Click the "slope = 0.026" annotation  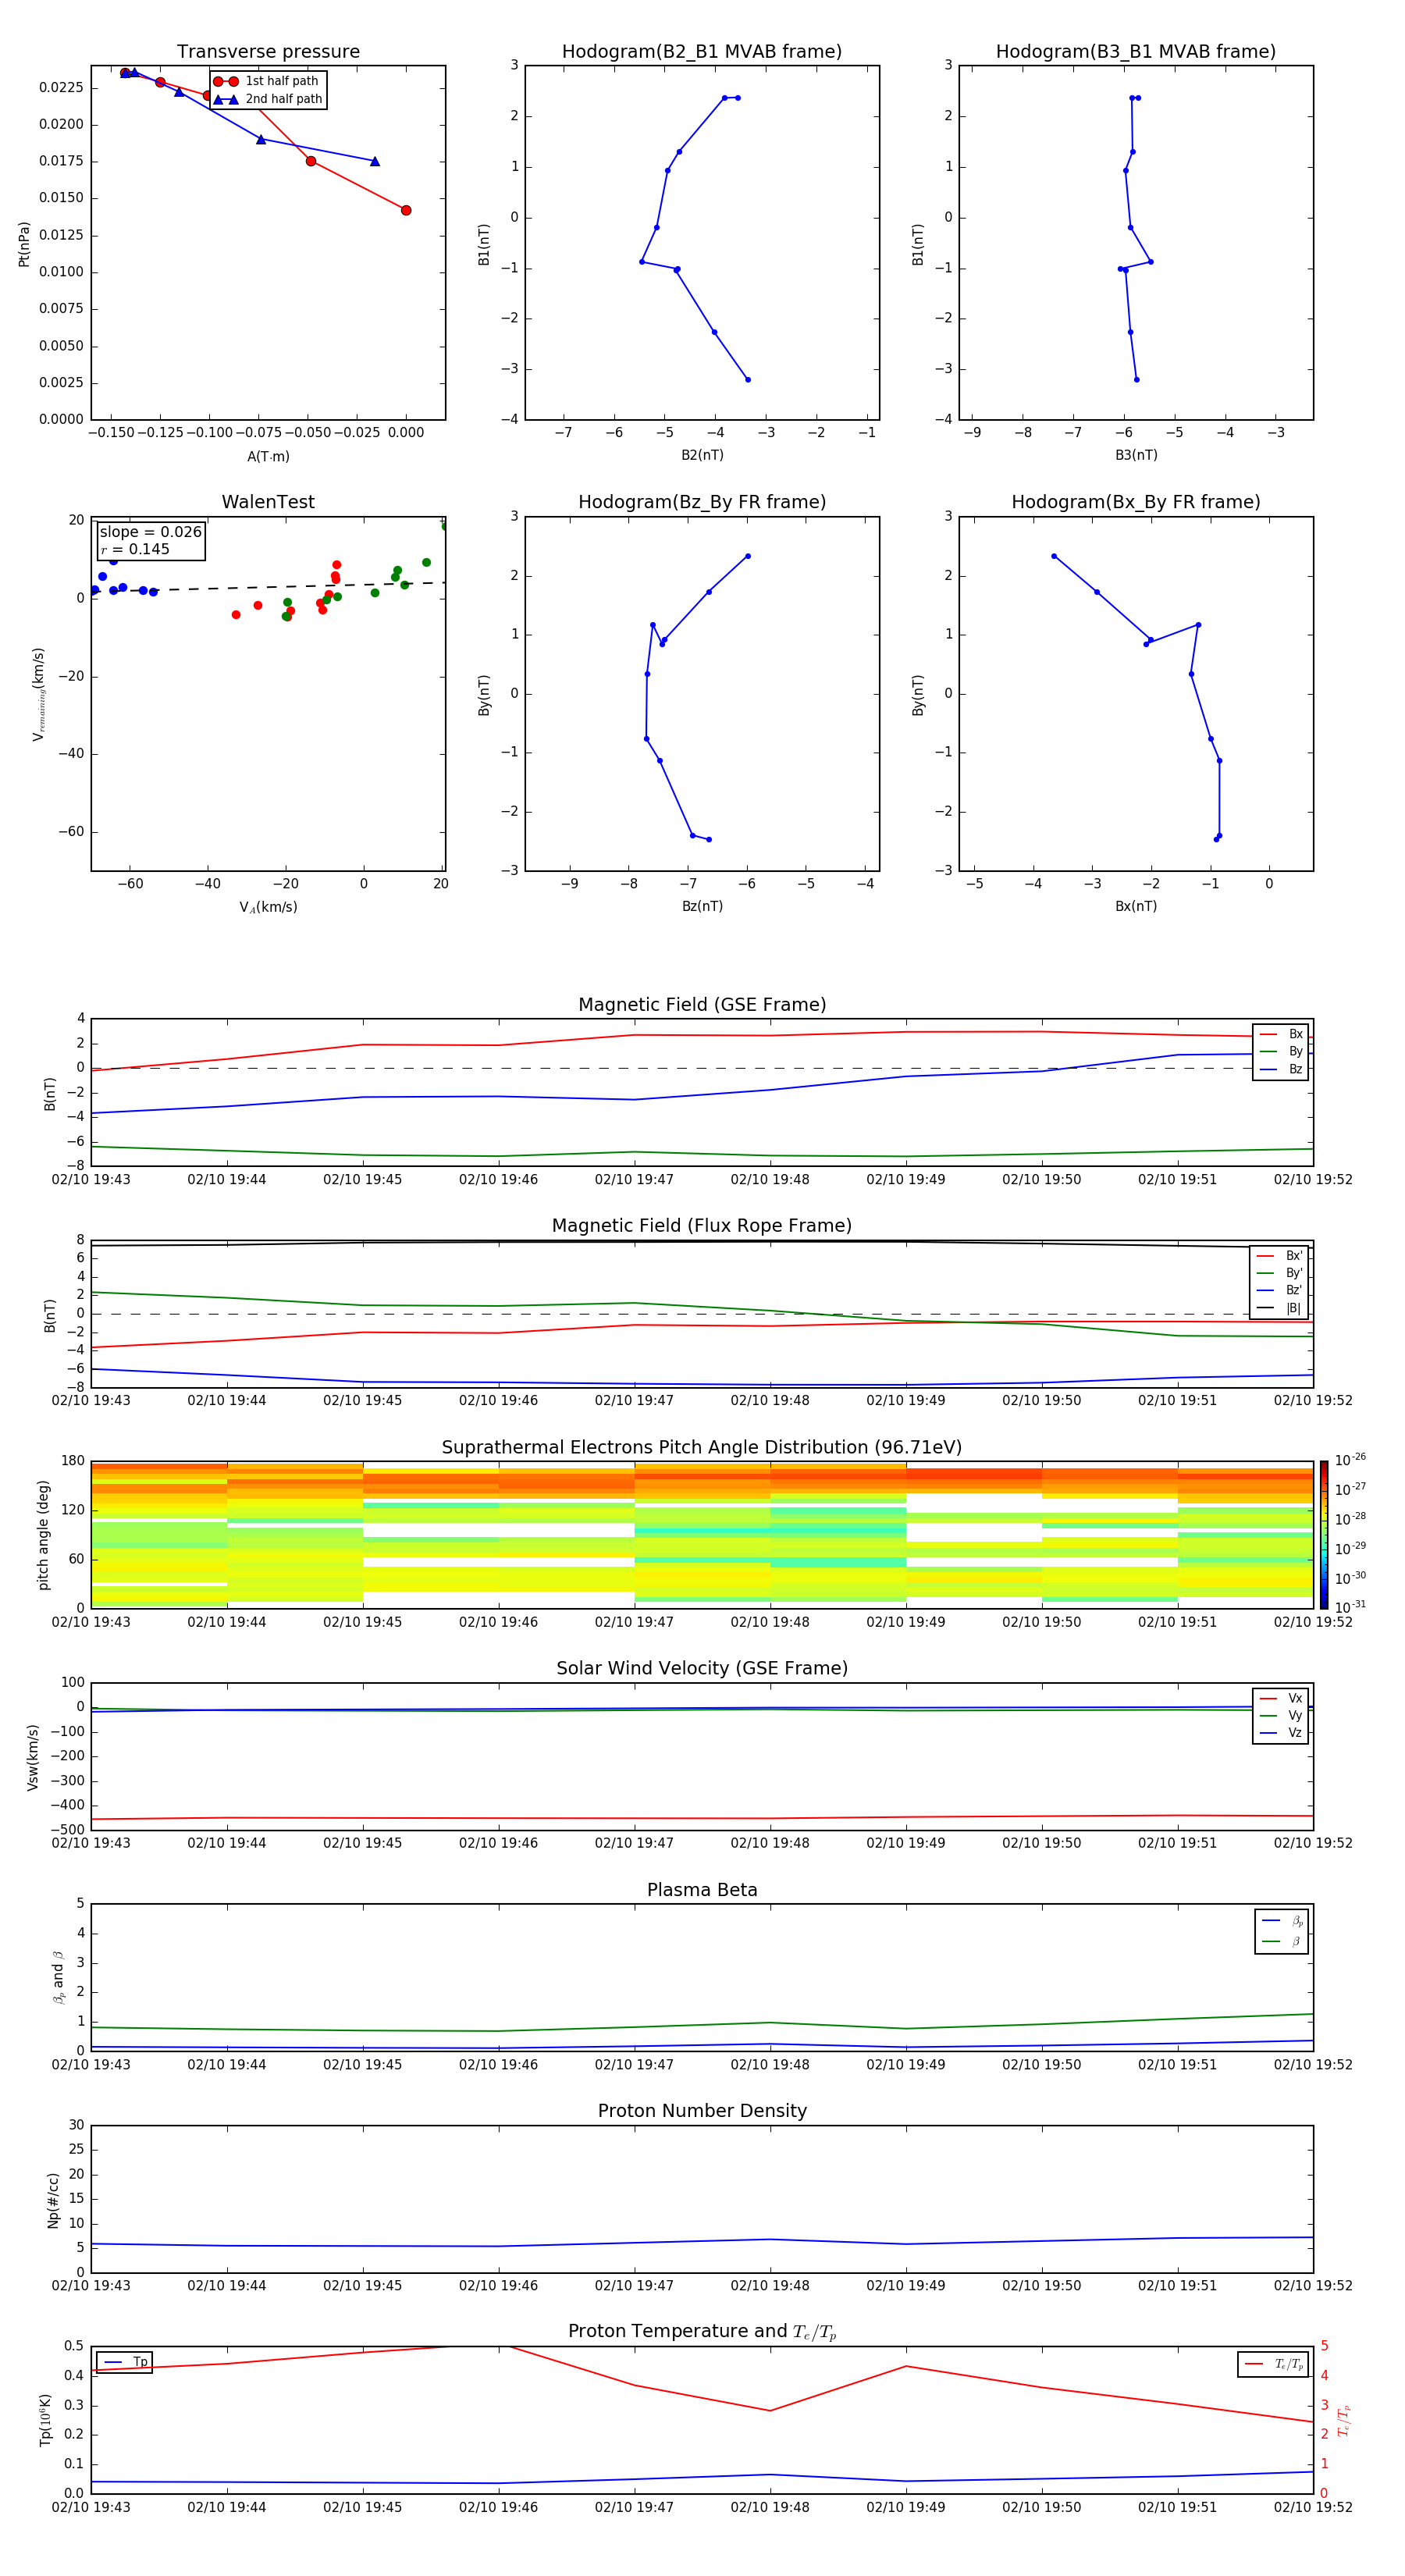tap(150, 532)
